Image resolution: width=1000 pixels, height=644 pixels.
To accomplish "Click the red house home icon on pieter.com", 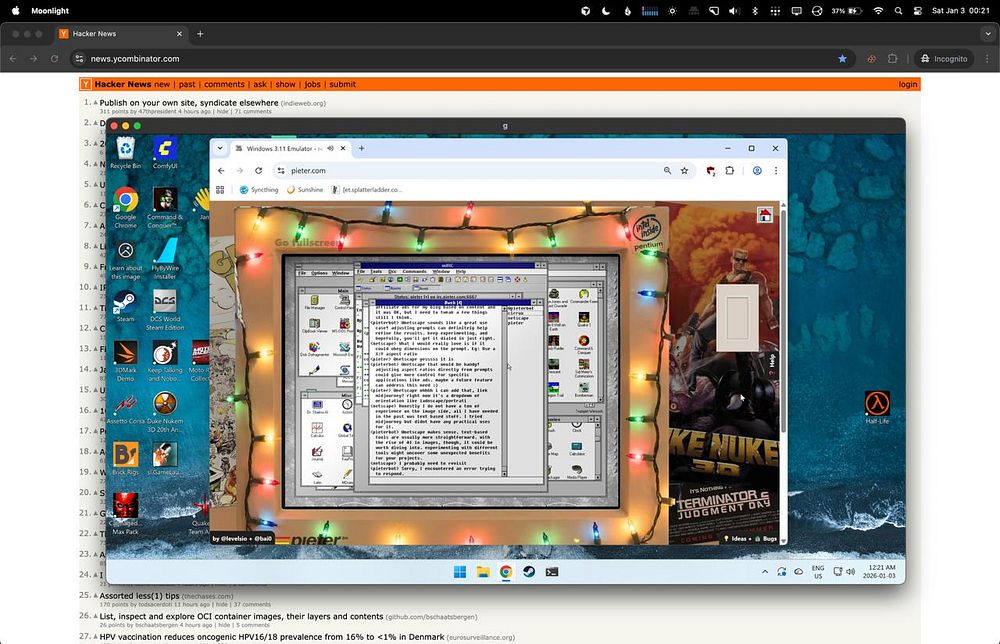I will coord(765,216).
